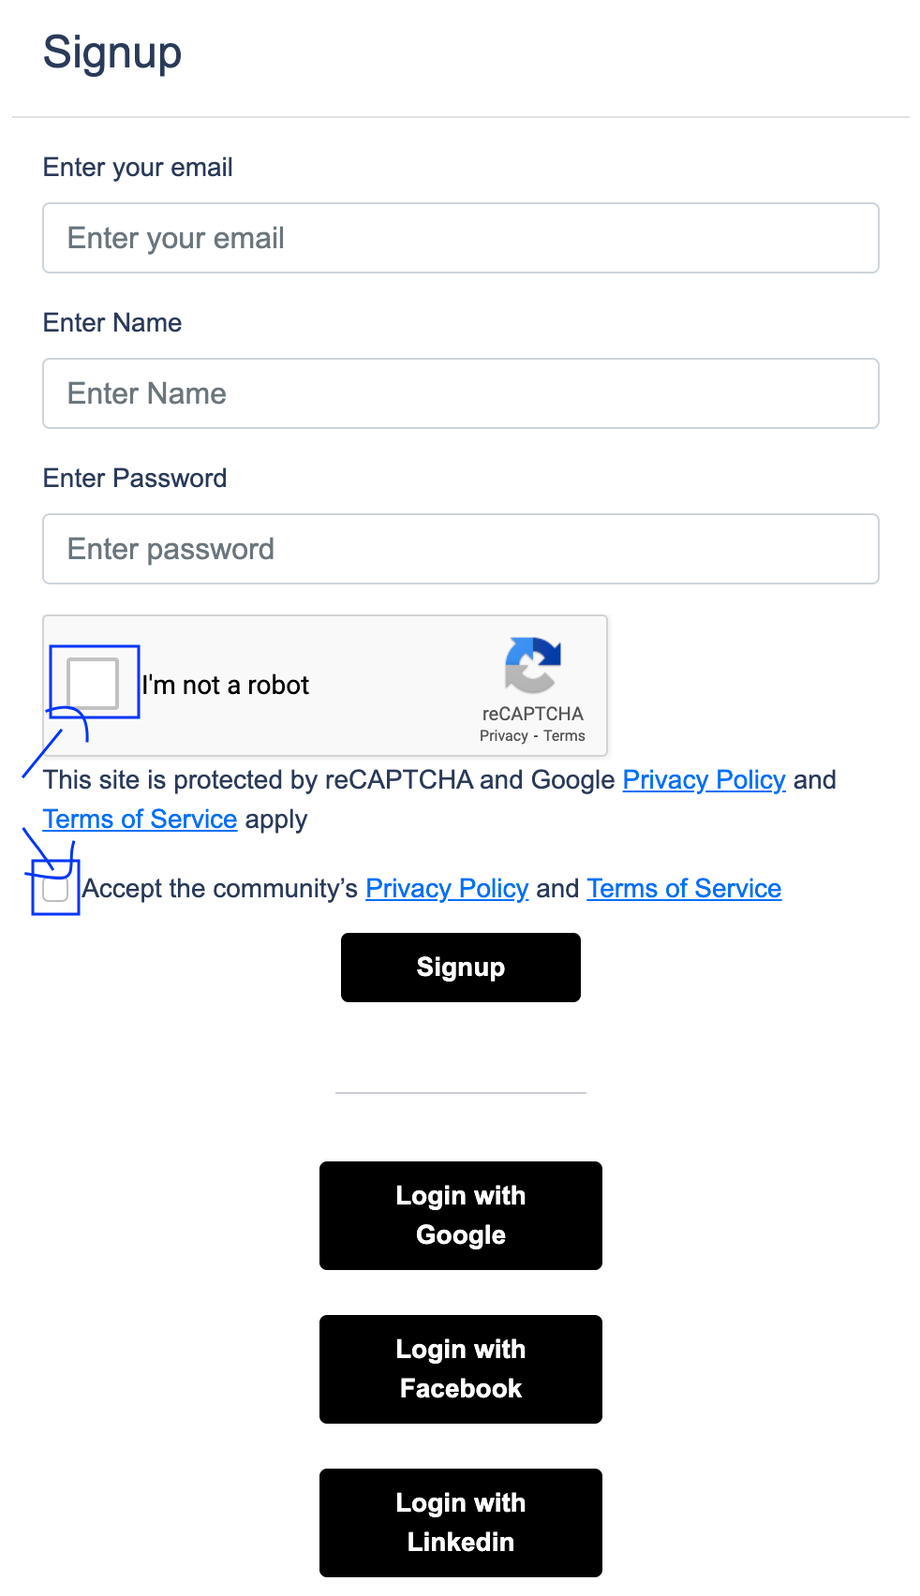Tick the accept community policies checkbox

pos(56,889)
